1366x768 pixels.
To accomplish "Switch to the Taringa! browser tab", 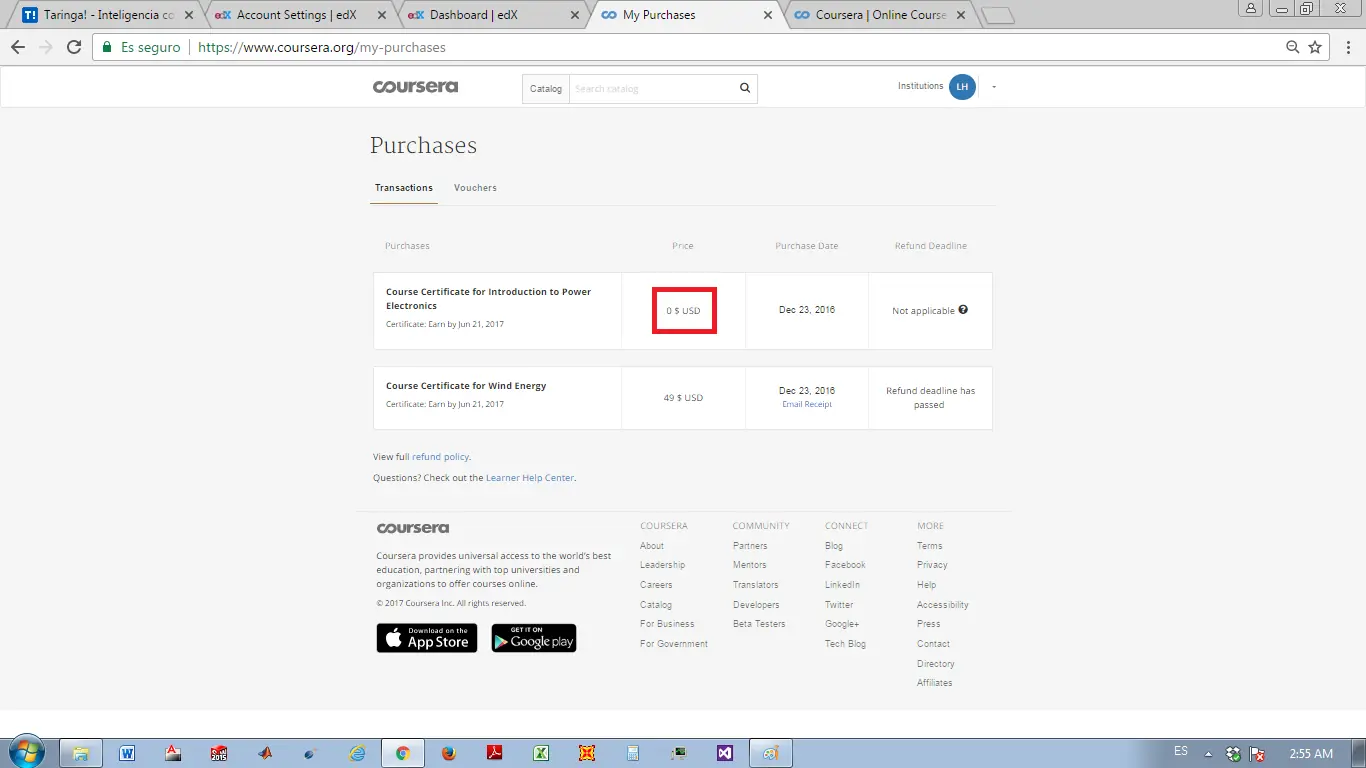I will tap(108, 15).
